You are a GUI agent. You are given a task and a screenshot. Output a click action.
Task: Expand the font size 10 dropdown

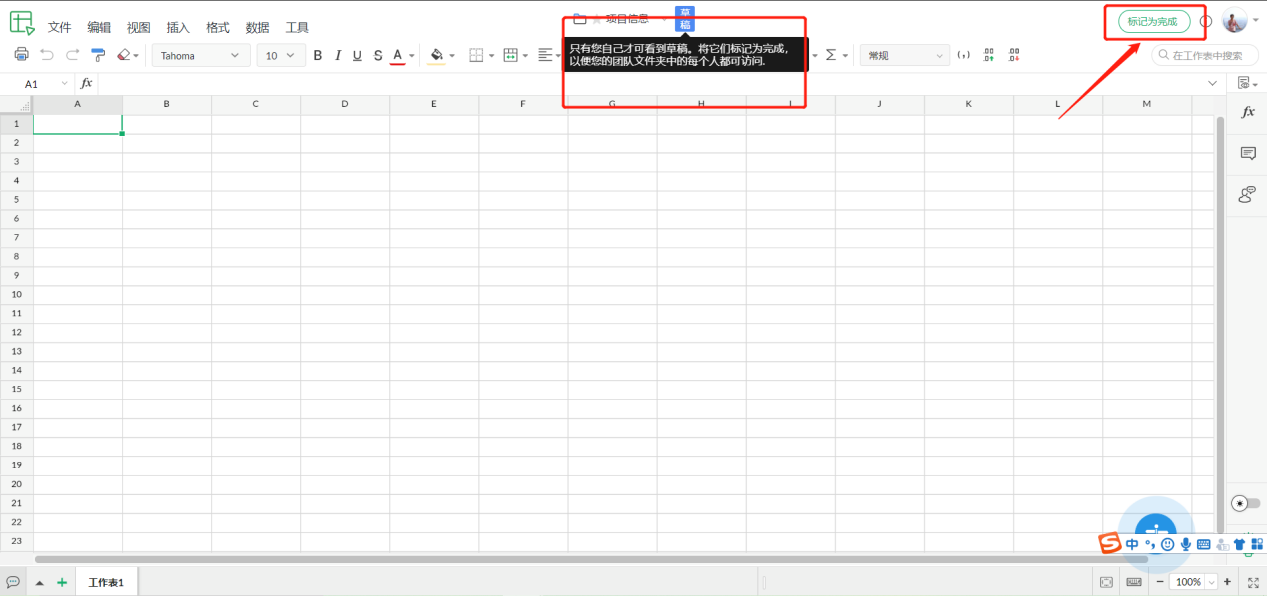click(x=280, y=55)
